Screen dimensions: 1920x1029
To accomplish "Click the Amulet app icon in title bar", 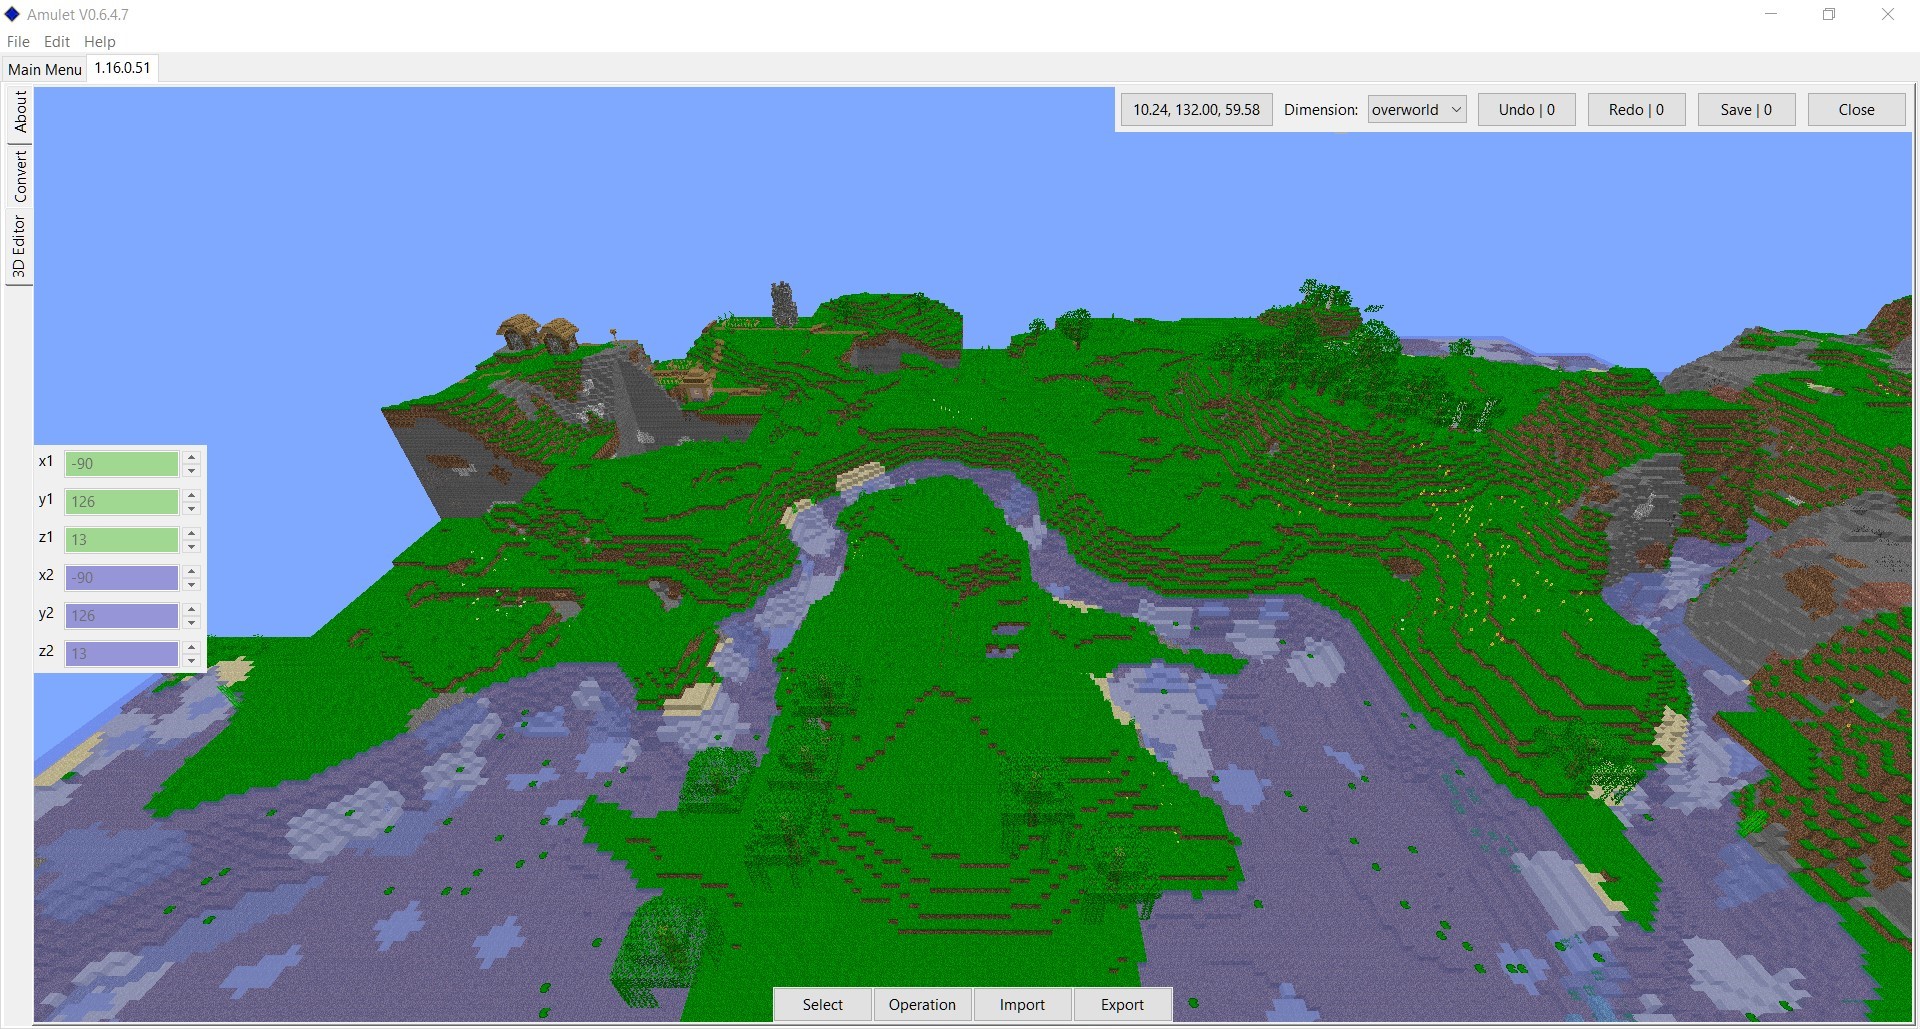I will (12, 14).
